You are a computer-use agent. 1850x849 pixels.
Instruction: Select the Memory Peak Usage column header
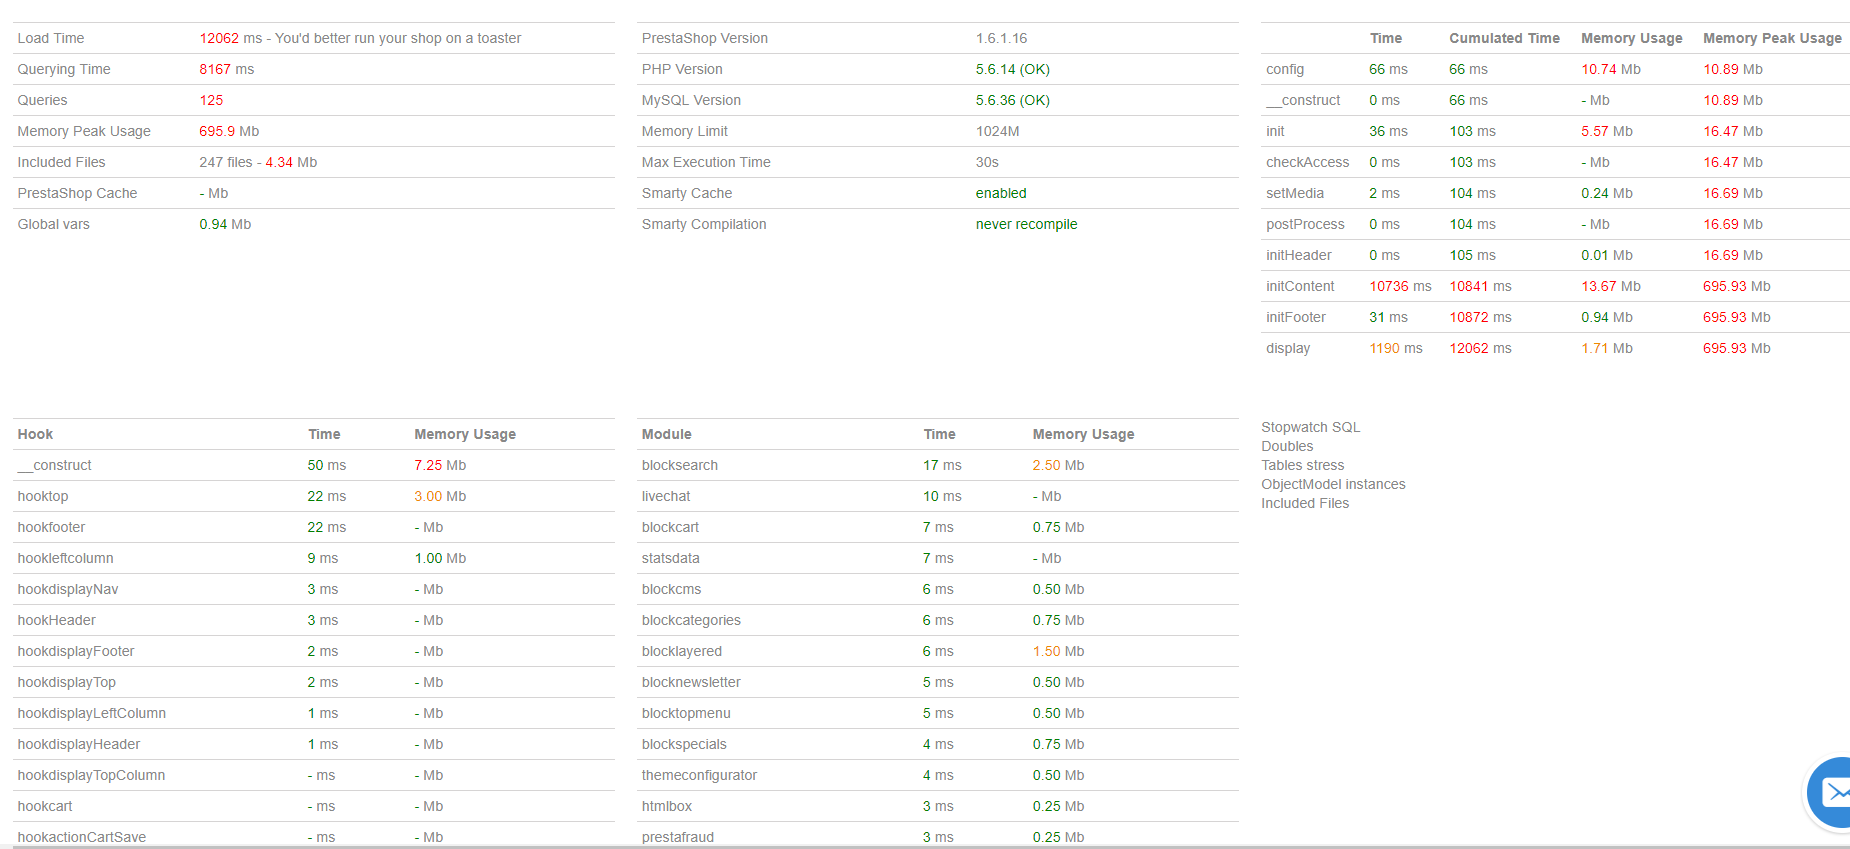1772,38
